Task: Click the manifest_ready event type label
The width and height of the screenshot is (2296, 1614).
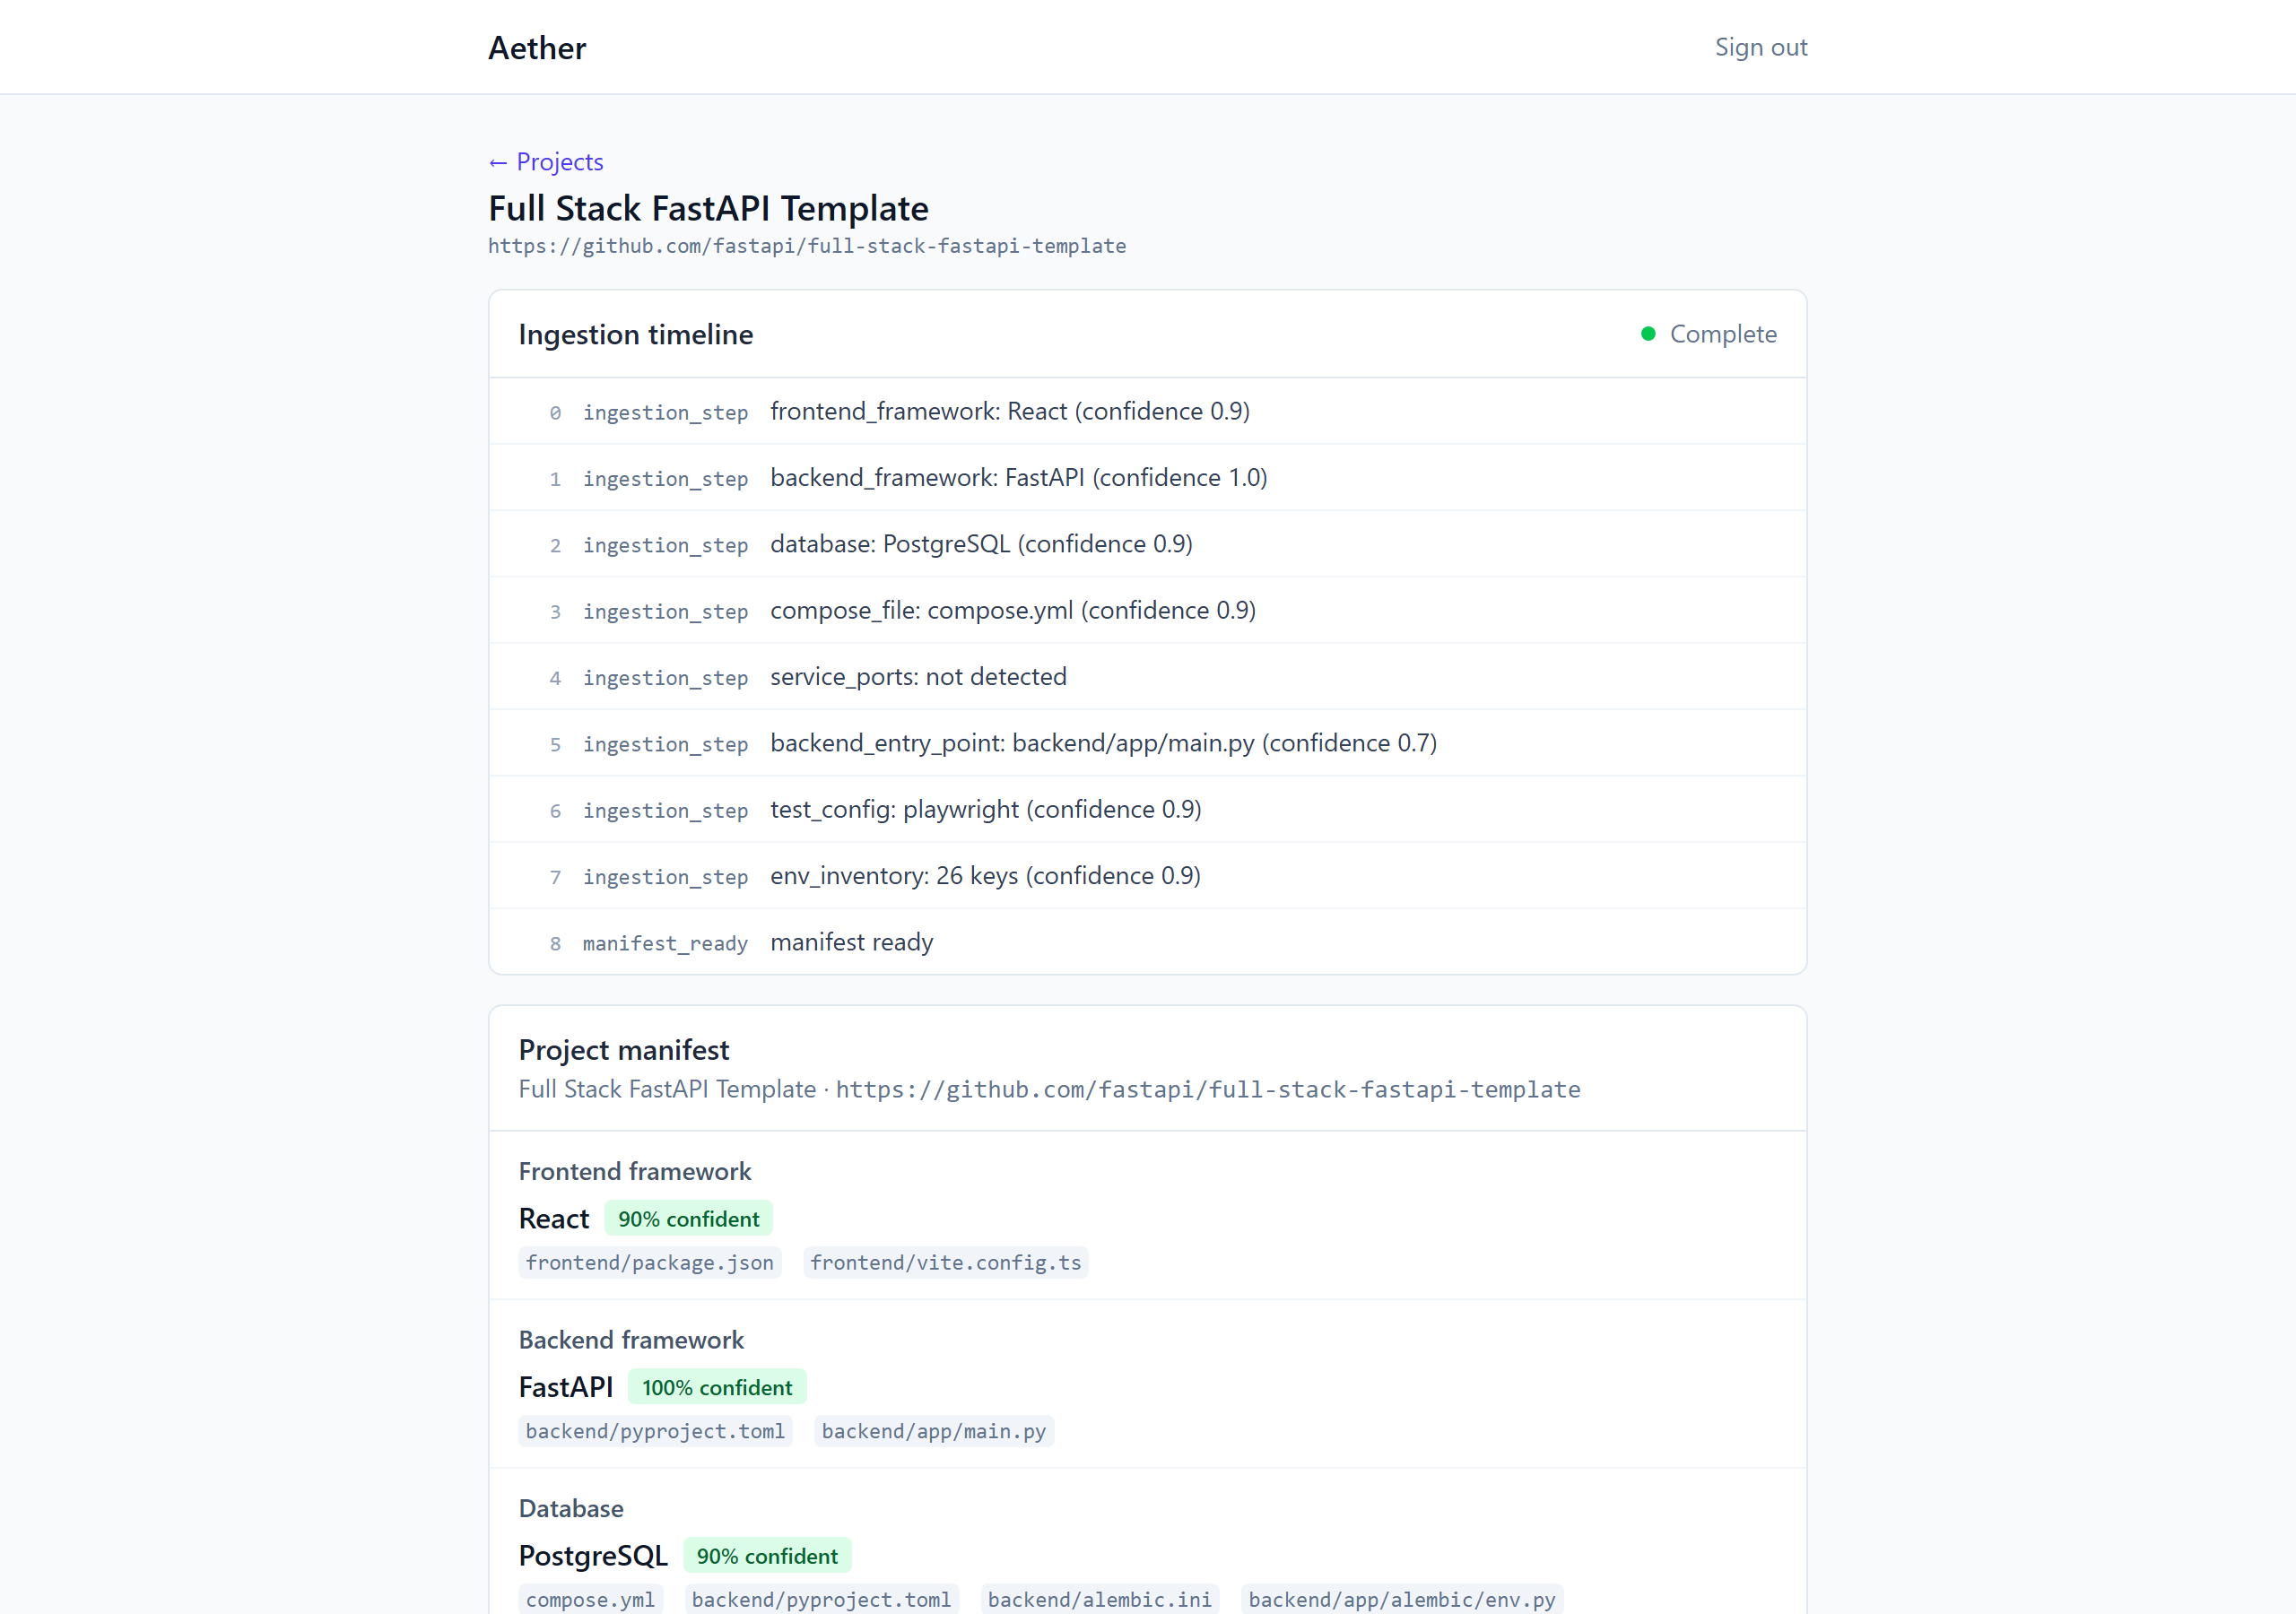Action: click(665, 943)
